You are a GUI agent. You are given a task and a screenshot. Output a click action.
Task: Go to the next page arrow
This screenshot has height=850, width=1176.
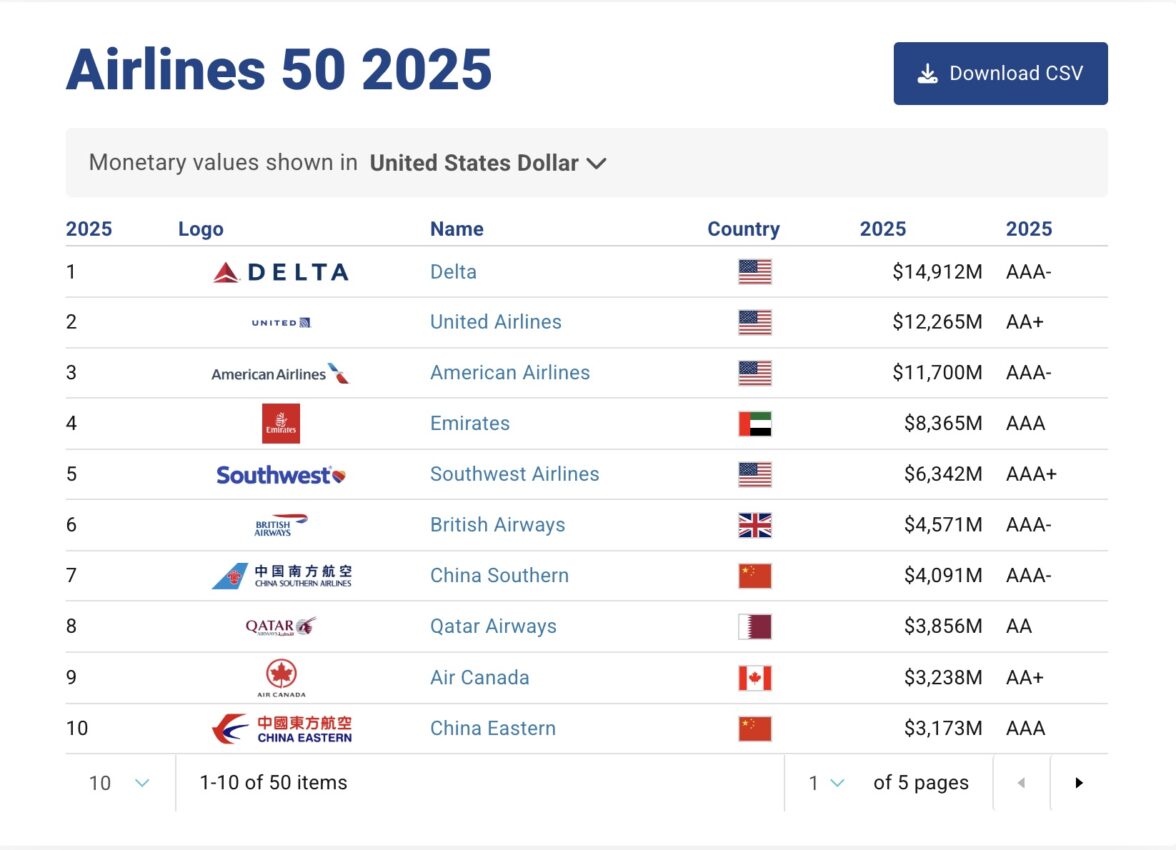[x=1079, y=783]
